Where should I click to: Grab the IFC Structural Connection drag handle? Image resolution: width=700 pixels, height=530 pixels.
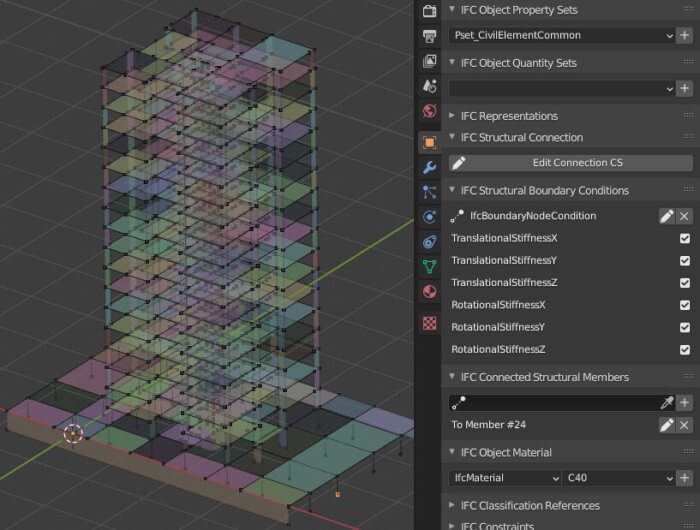(688, 137)
